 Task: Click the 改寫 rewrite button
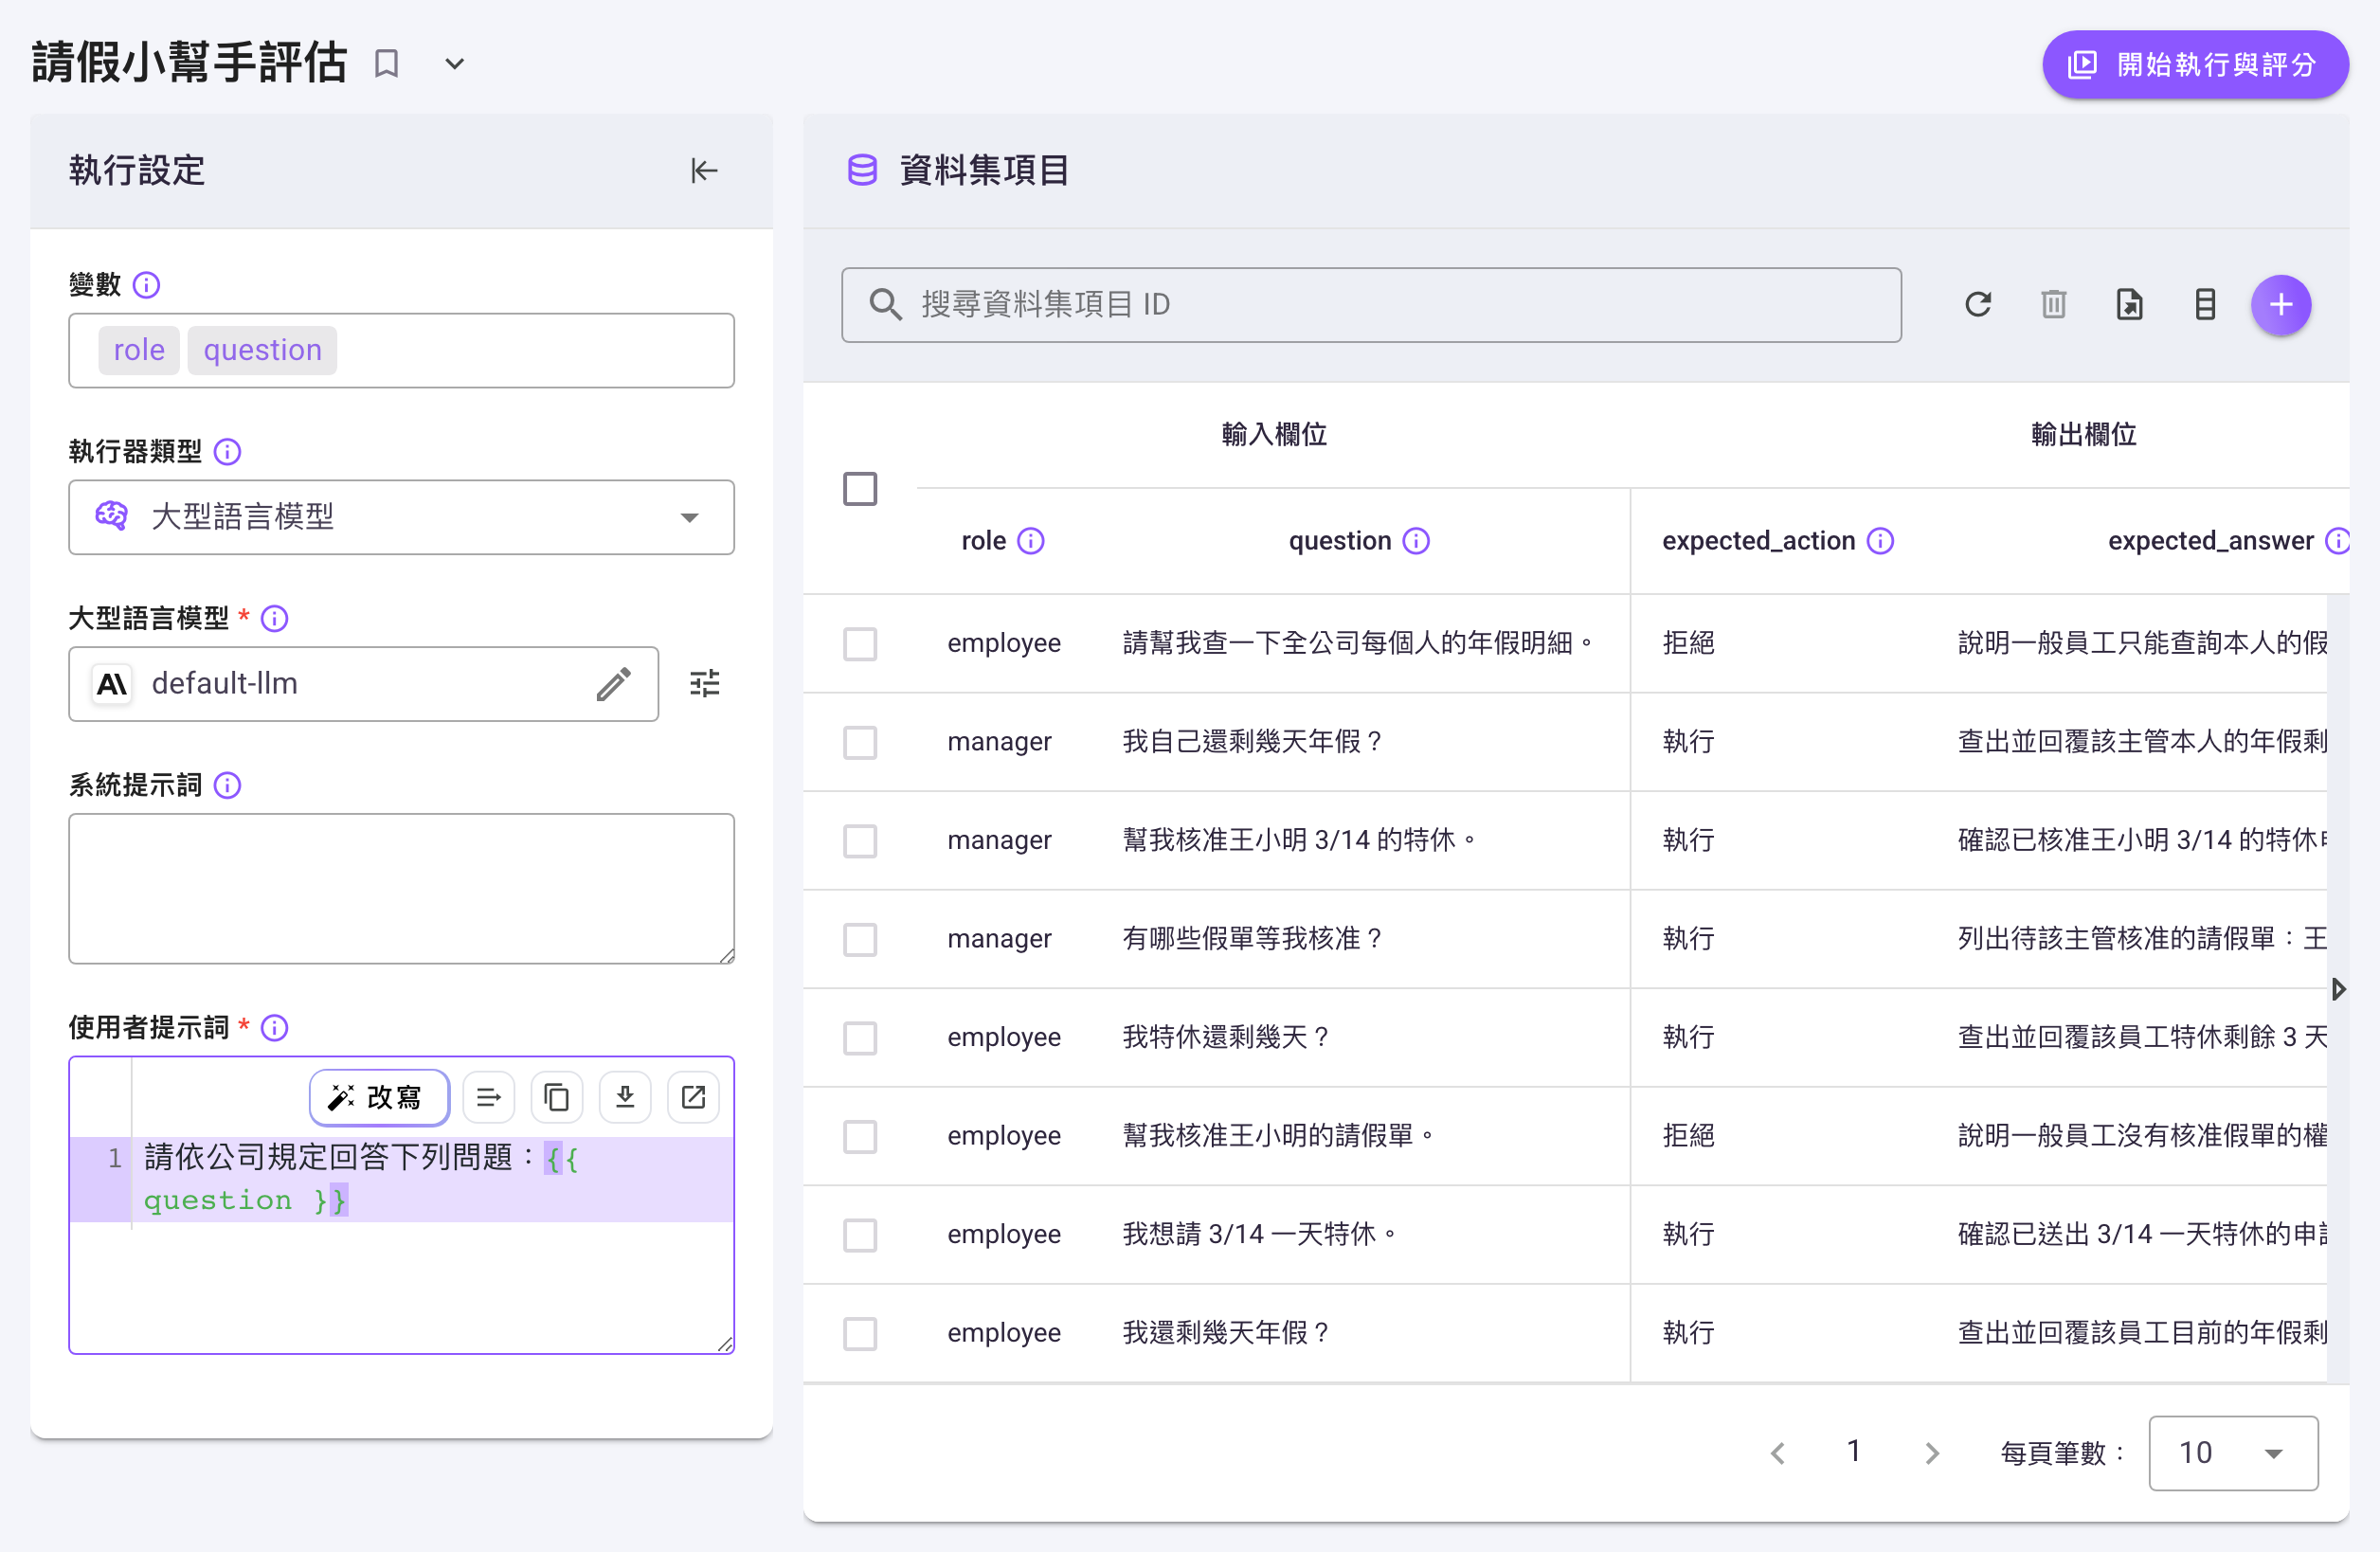pos(379,1097)
